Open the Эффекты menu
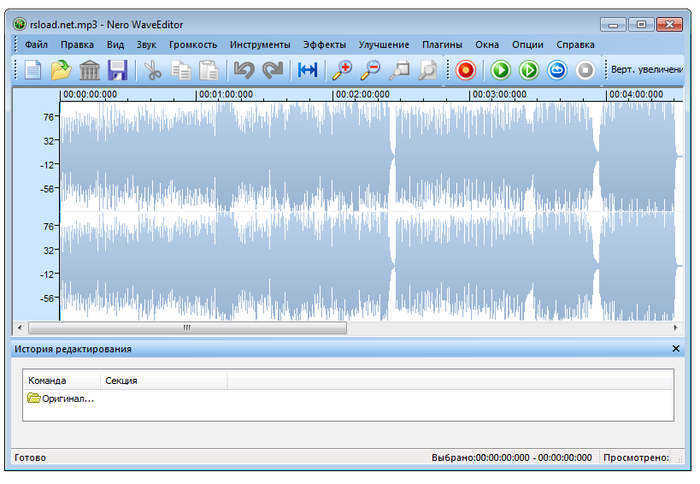 coord(325,45)
